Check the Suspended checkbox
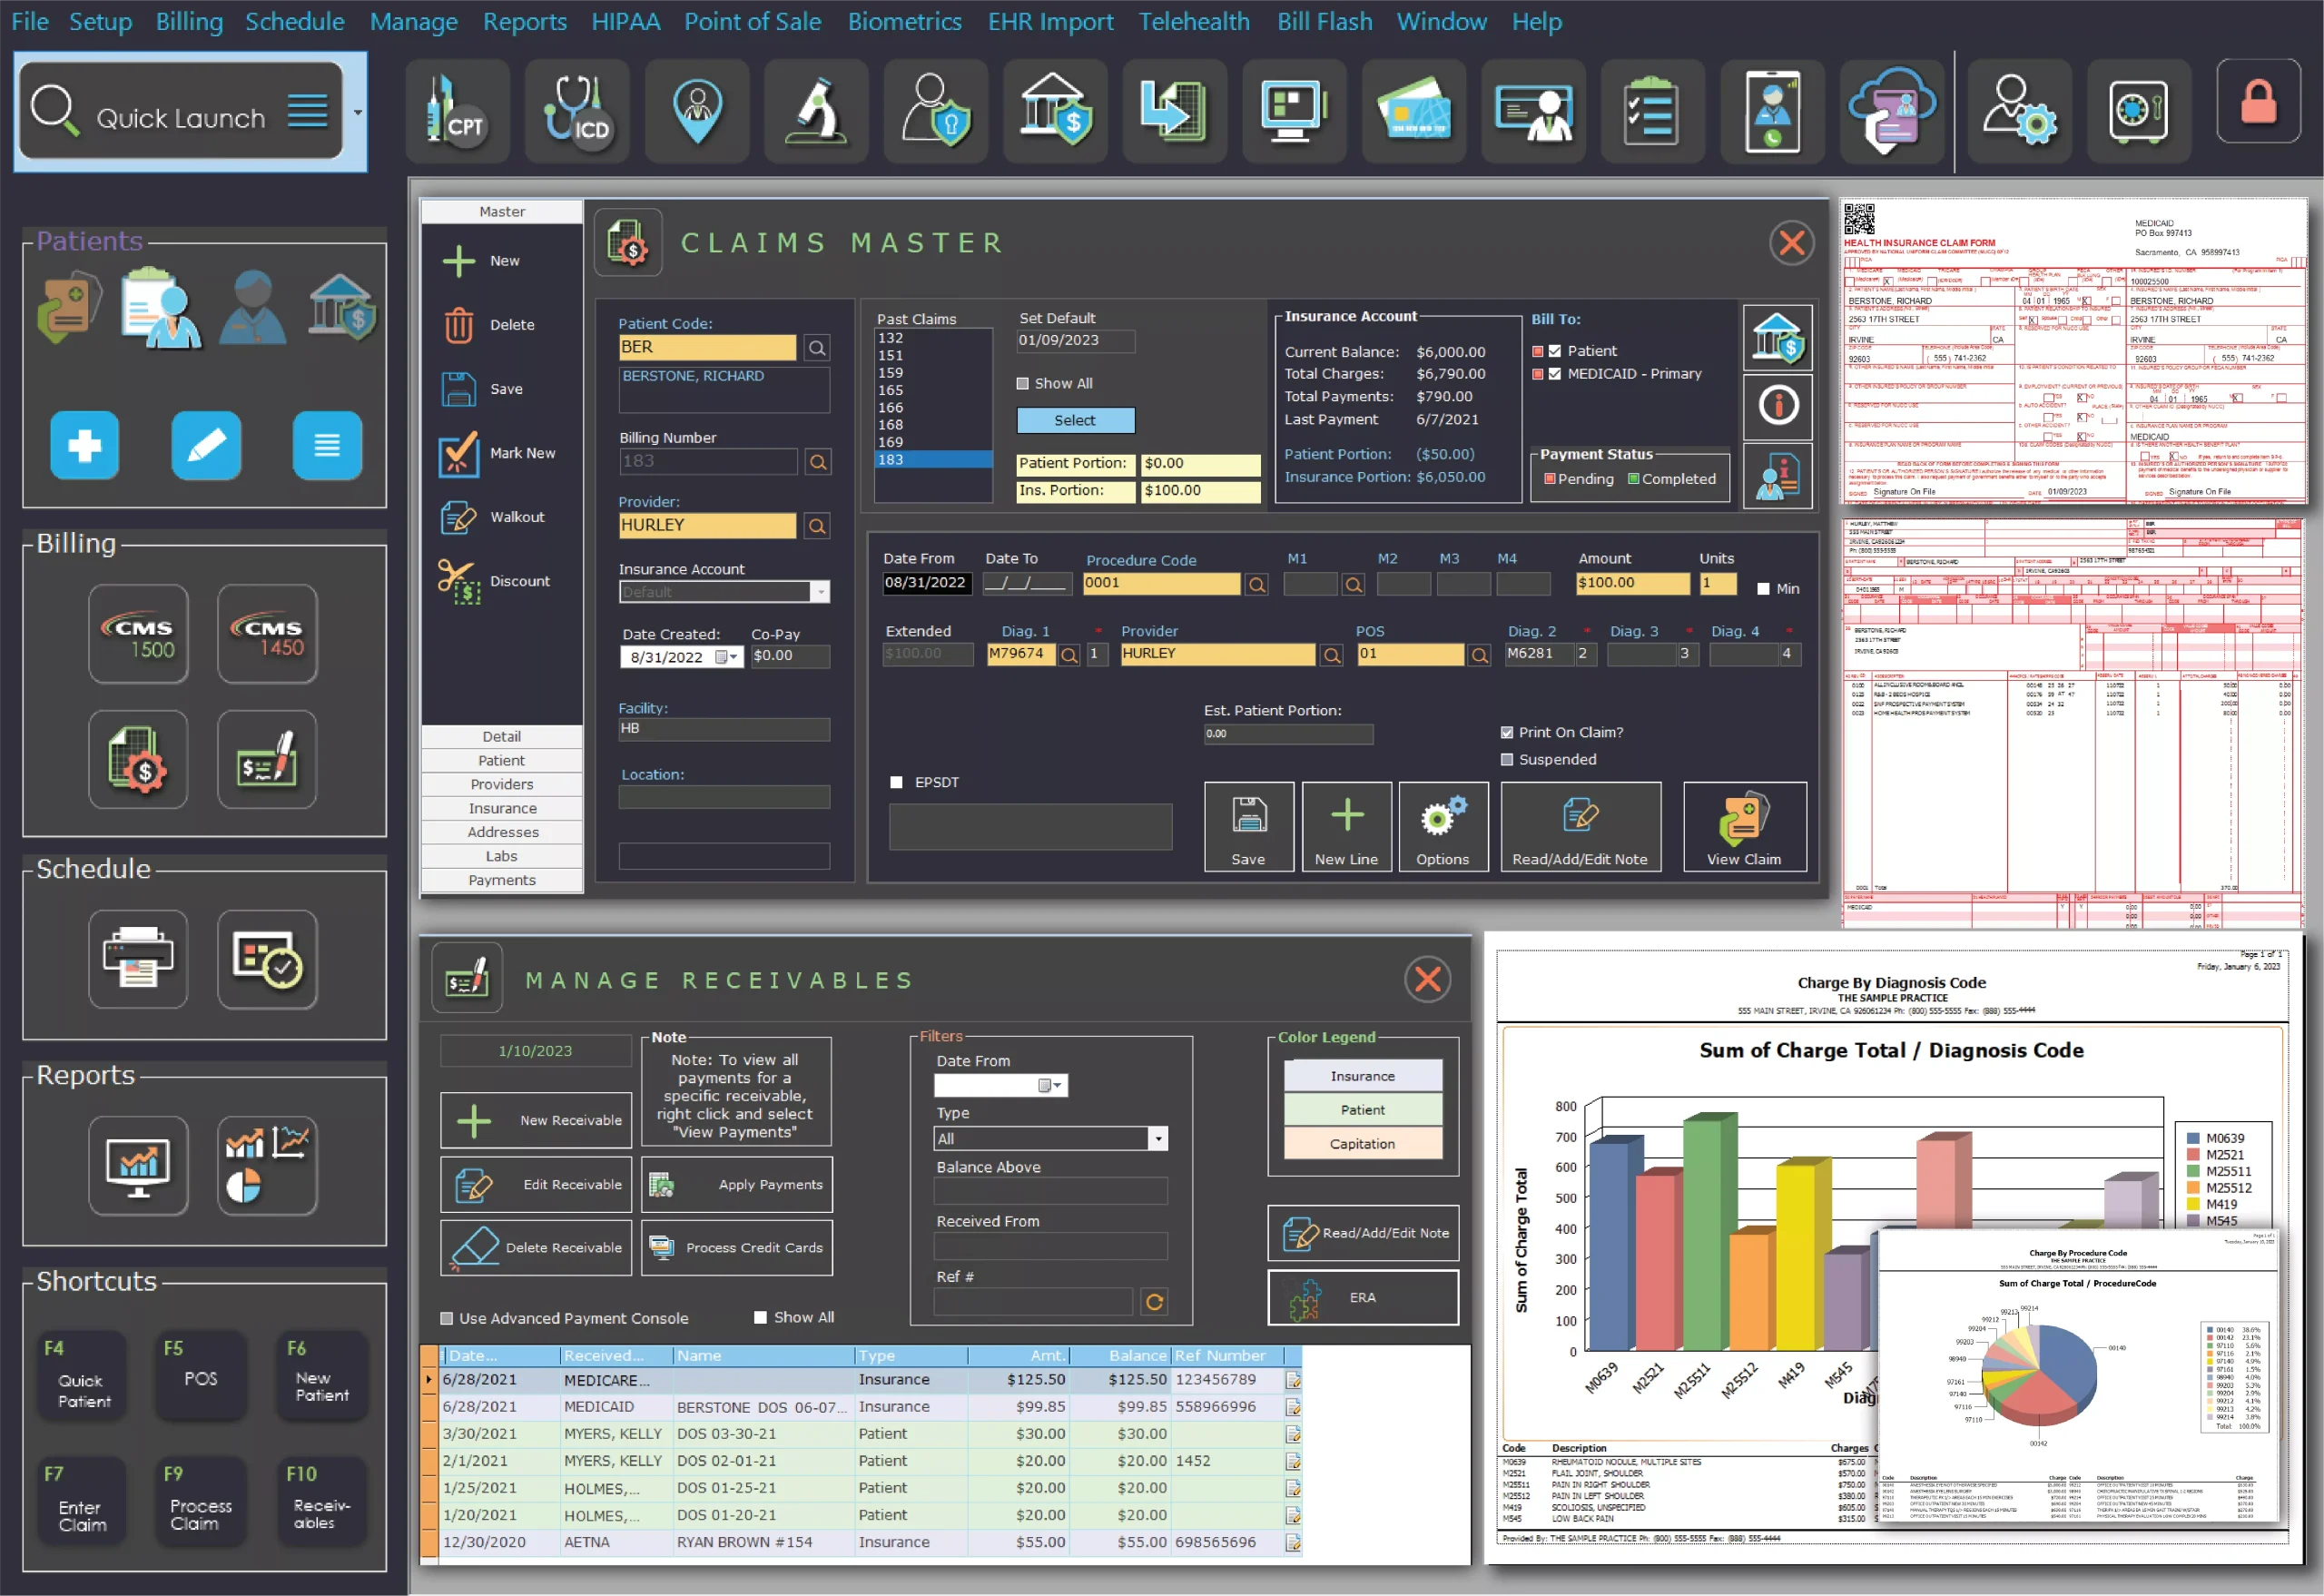The image size is (2324, 1596). 1507,760
